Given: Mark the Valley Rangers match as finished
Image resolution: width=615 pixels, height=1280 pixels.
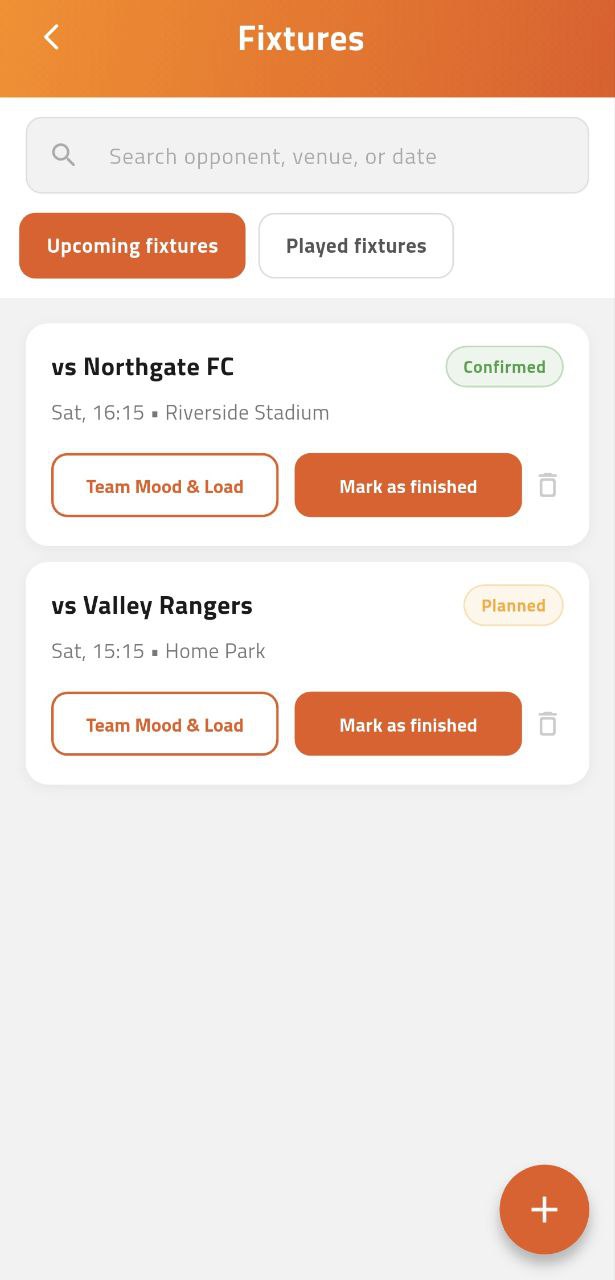Looking at the screenshot, I should [407, 724].
